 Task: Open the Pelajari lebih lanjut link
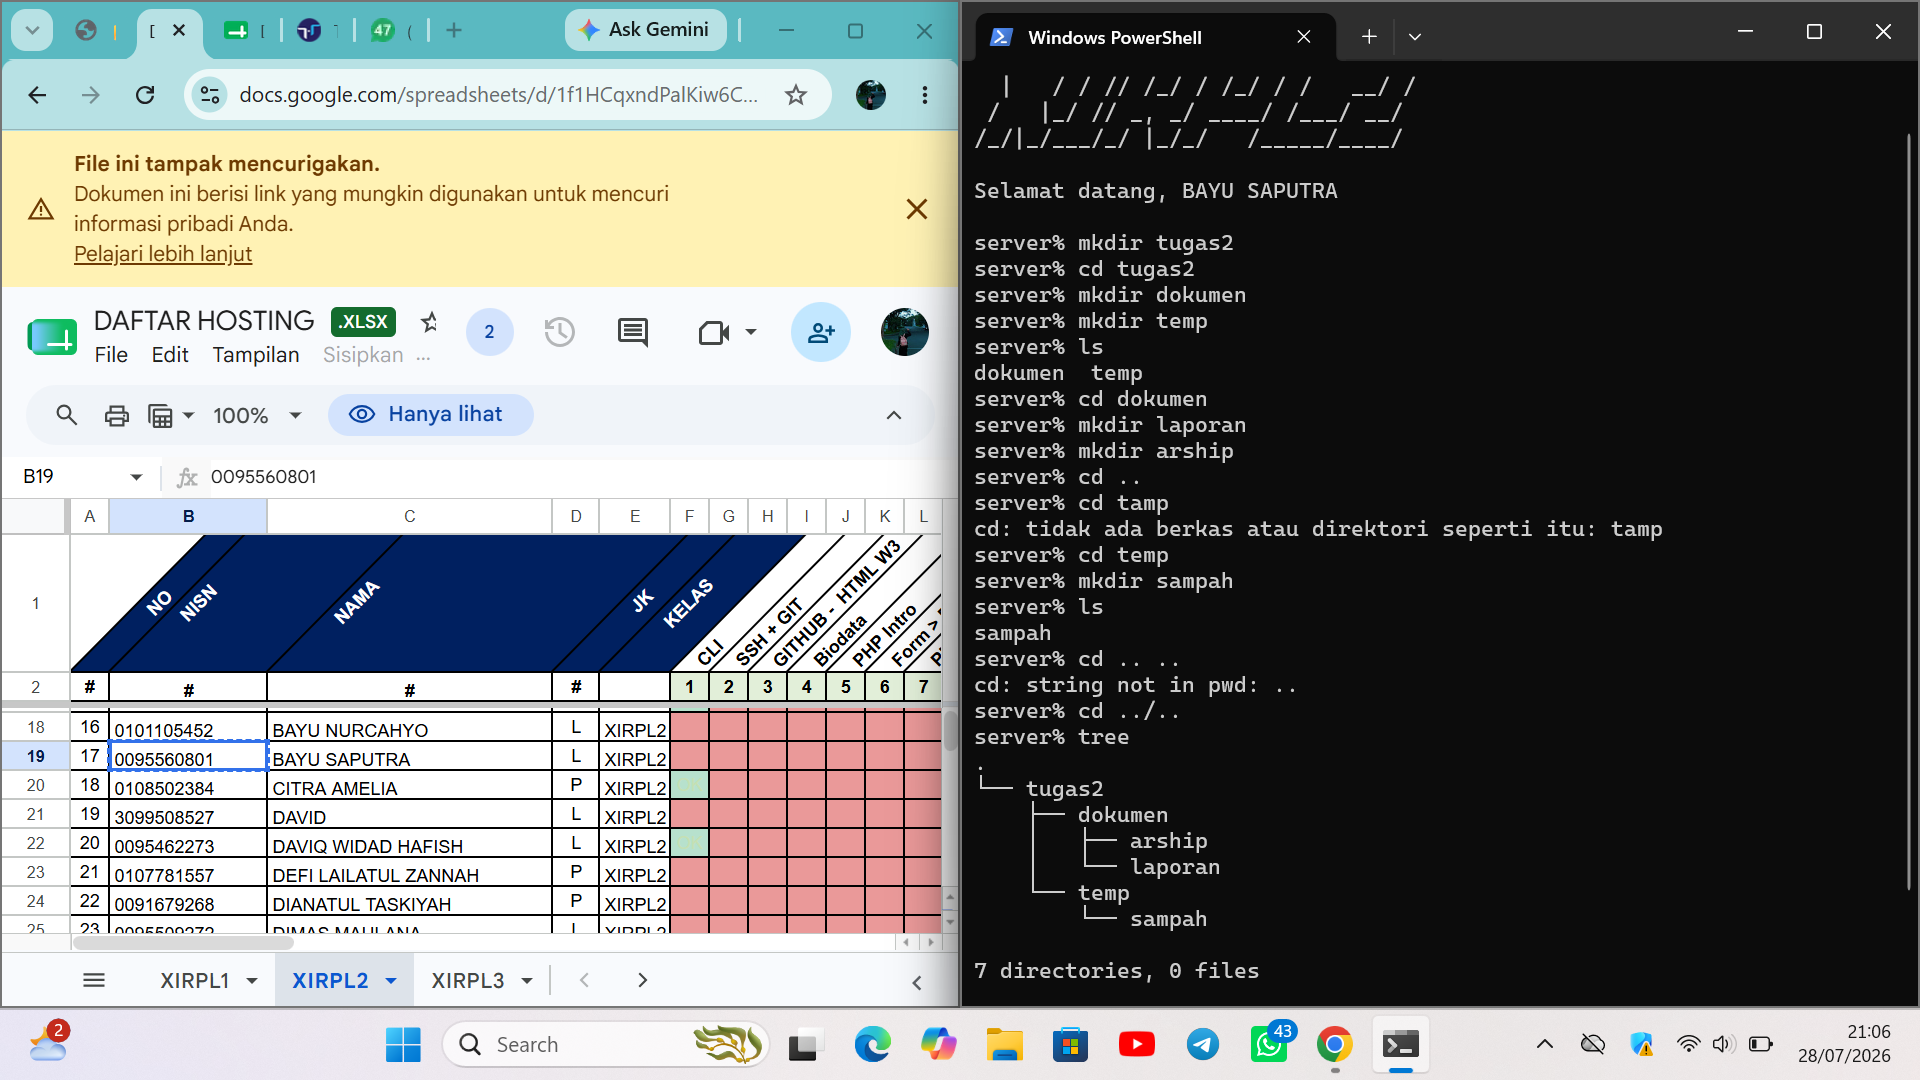pos(163,254)
